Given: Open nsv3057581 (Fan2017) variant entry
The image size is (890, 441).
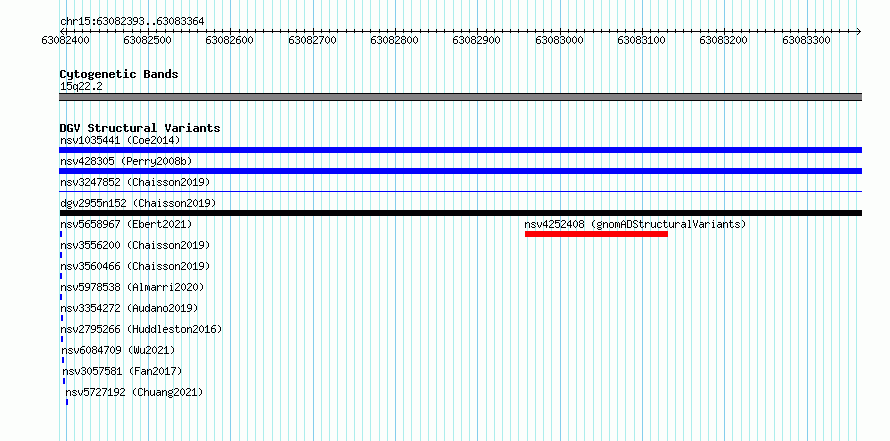Looking at the screenshot, I should (122, 371).
